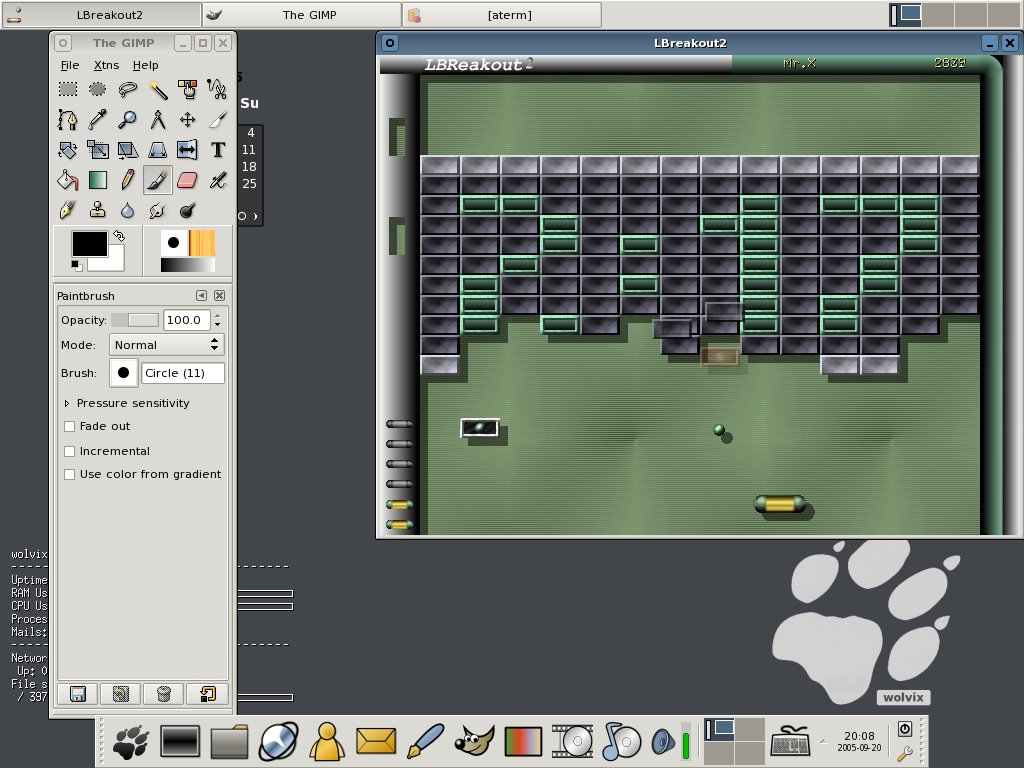Enable the Incremental checkbox
This screenshot has width=1024, height=768.
click(x=70, y=451)
